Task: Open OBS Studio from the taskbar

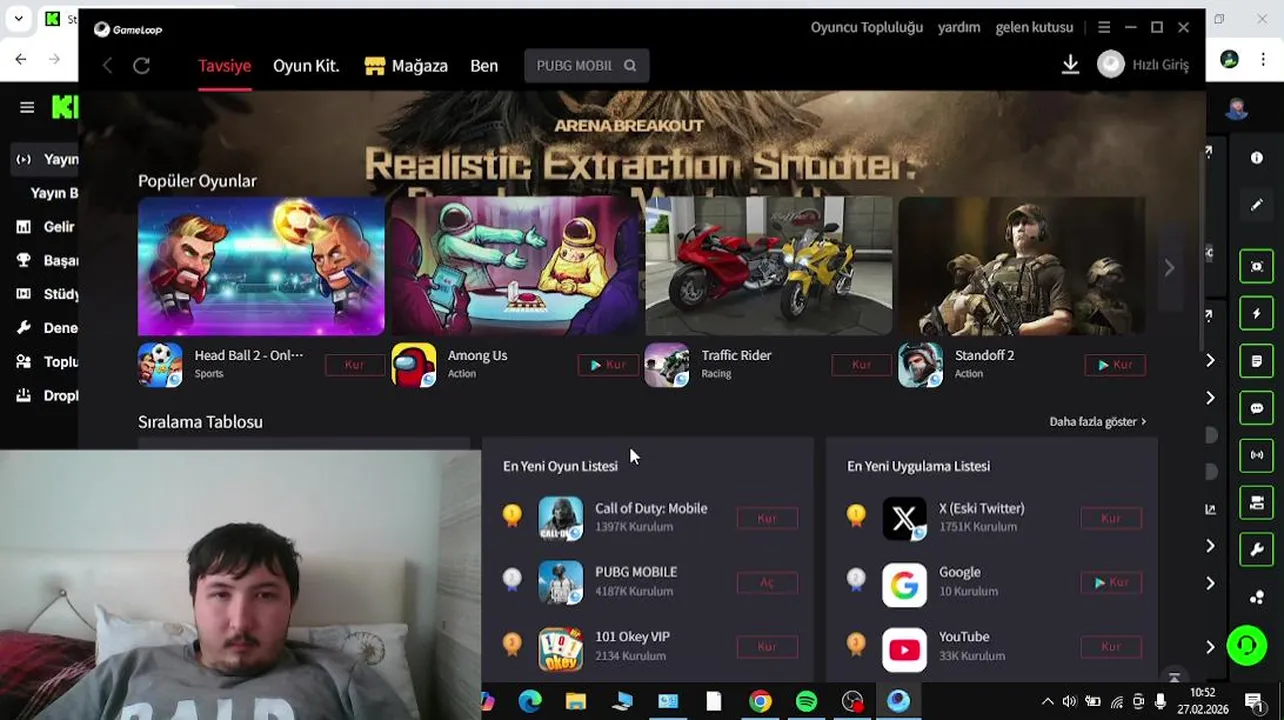Action: point(852,702)
